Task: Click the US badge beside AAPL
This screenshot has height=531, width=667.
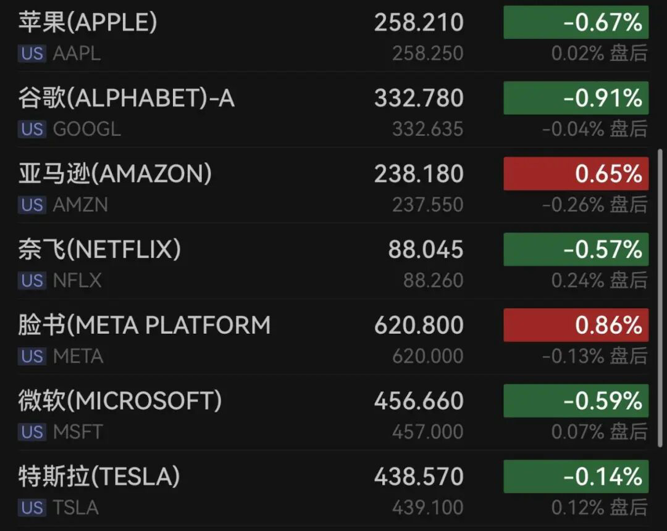Action: click(32, 54)
